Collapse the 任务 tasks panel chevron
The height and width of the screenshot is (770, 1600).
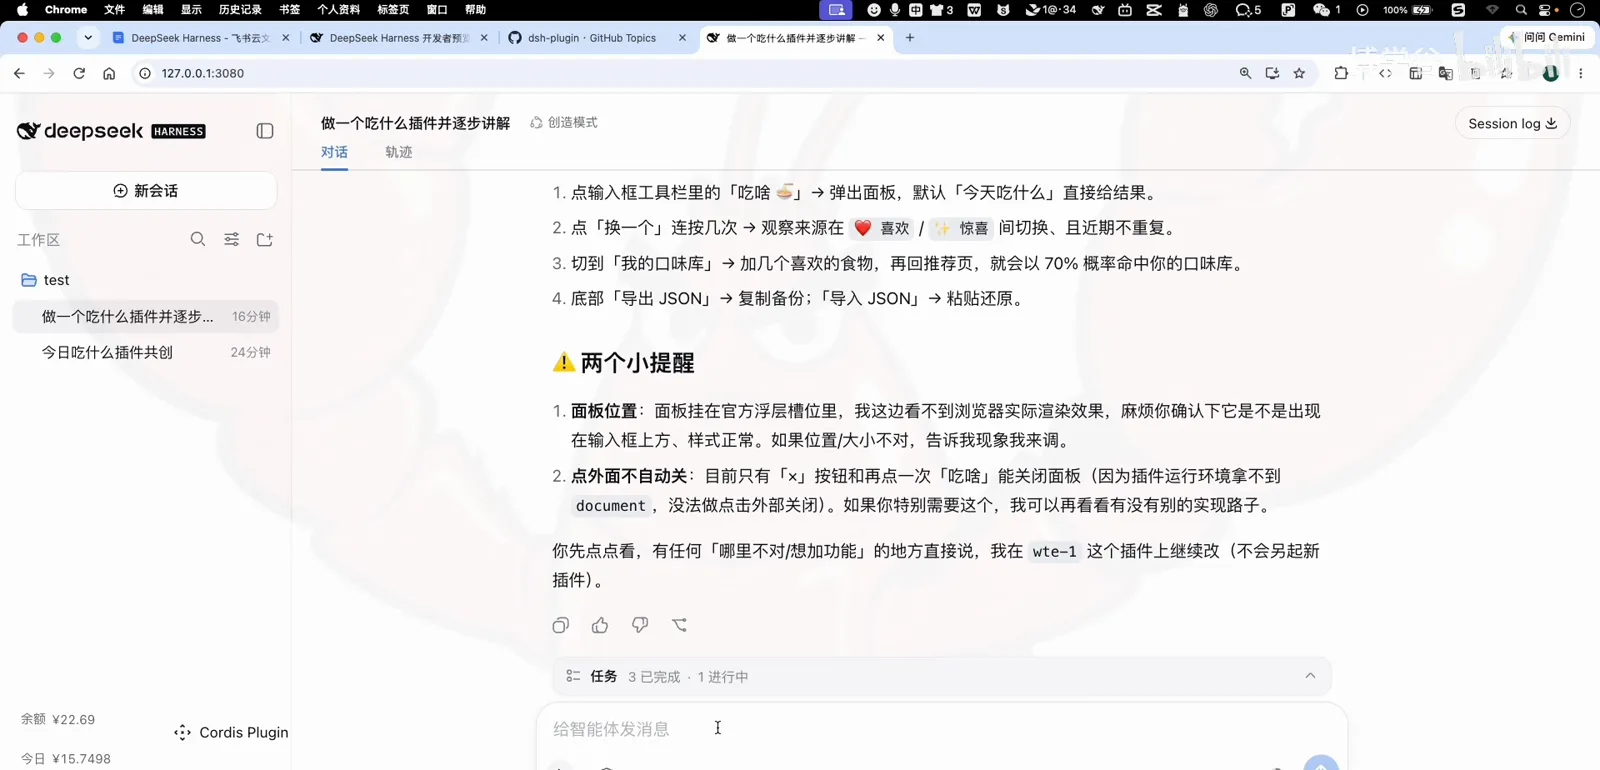1310,676
